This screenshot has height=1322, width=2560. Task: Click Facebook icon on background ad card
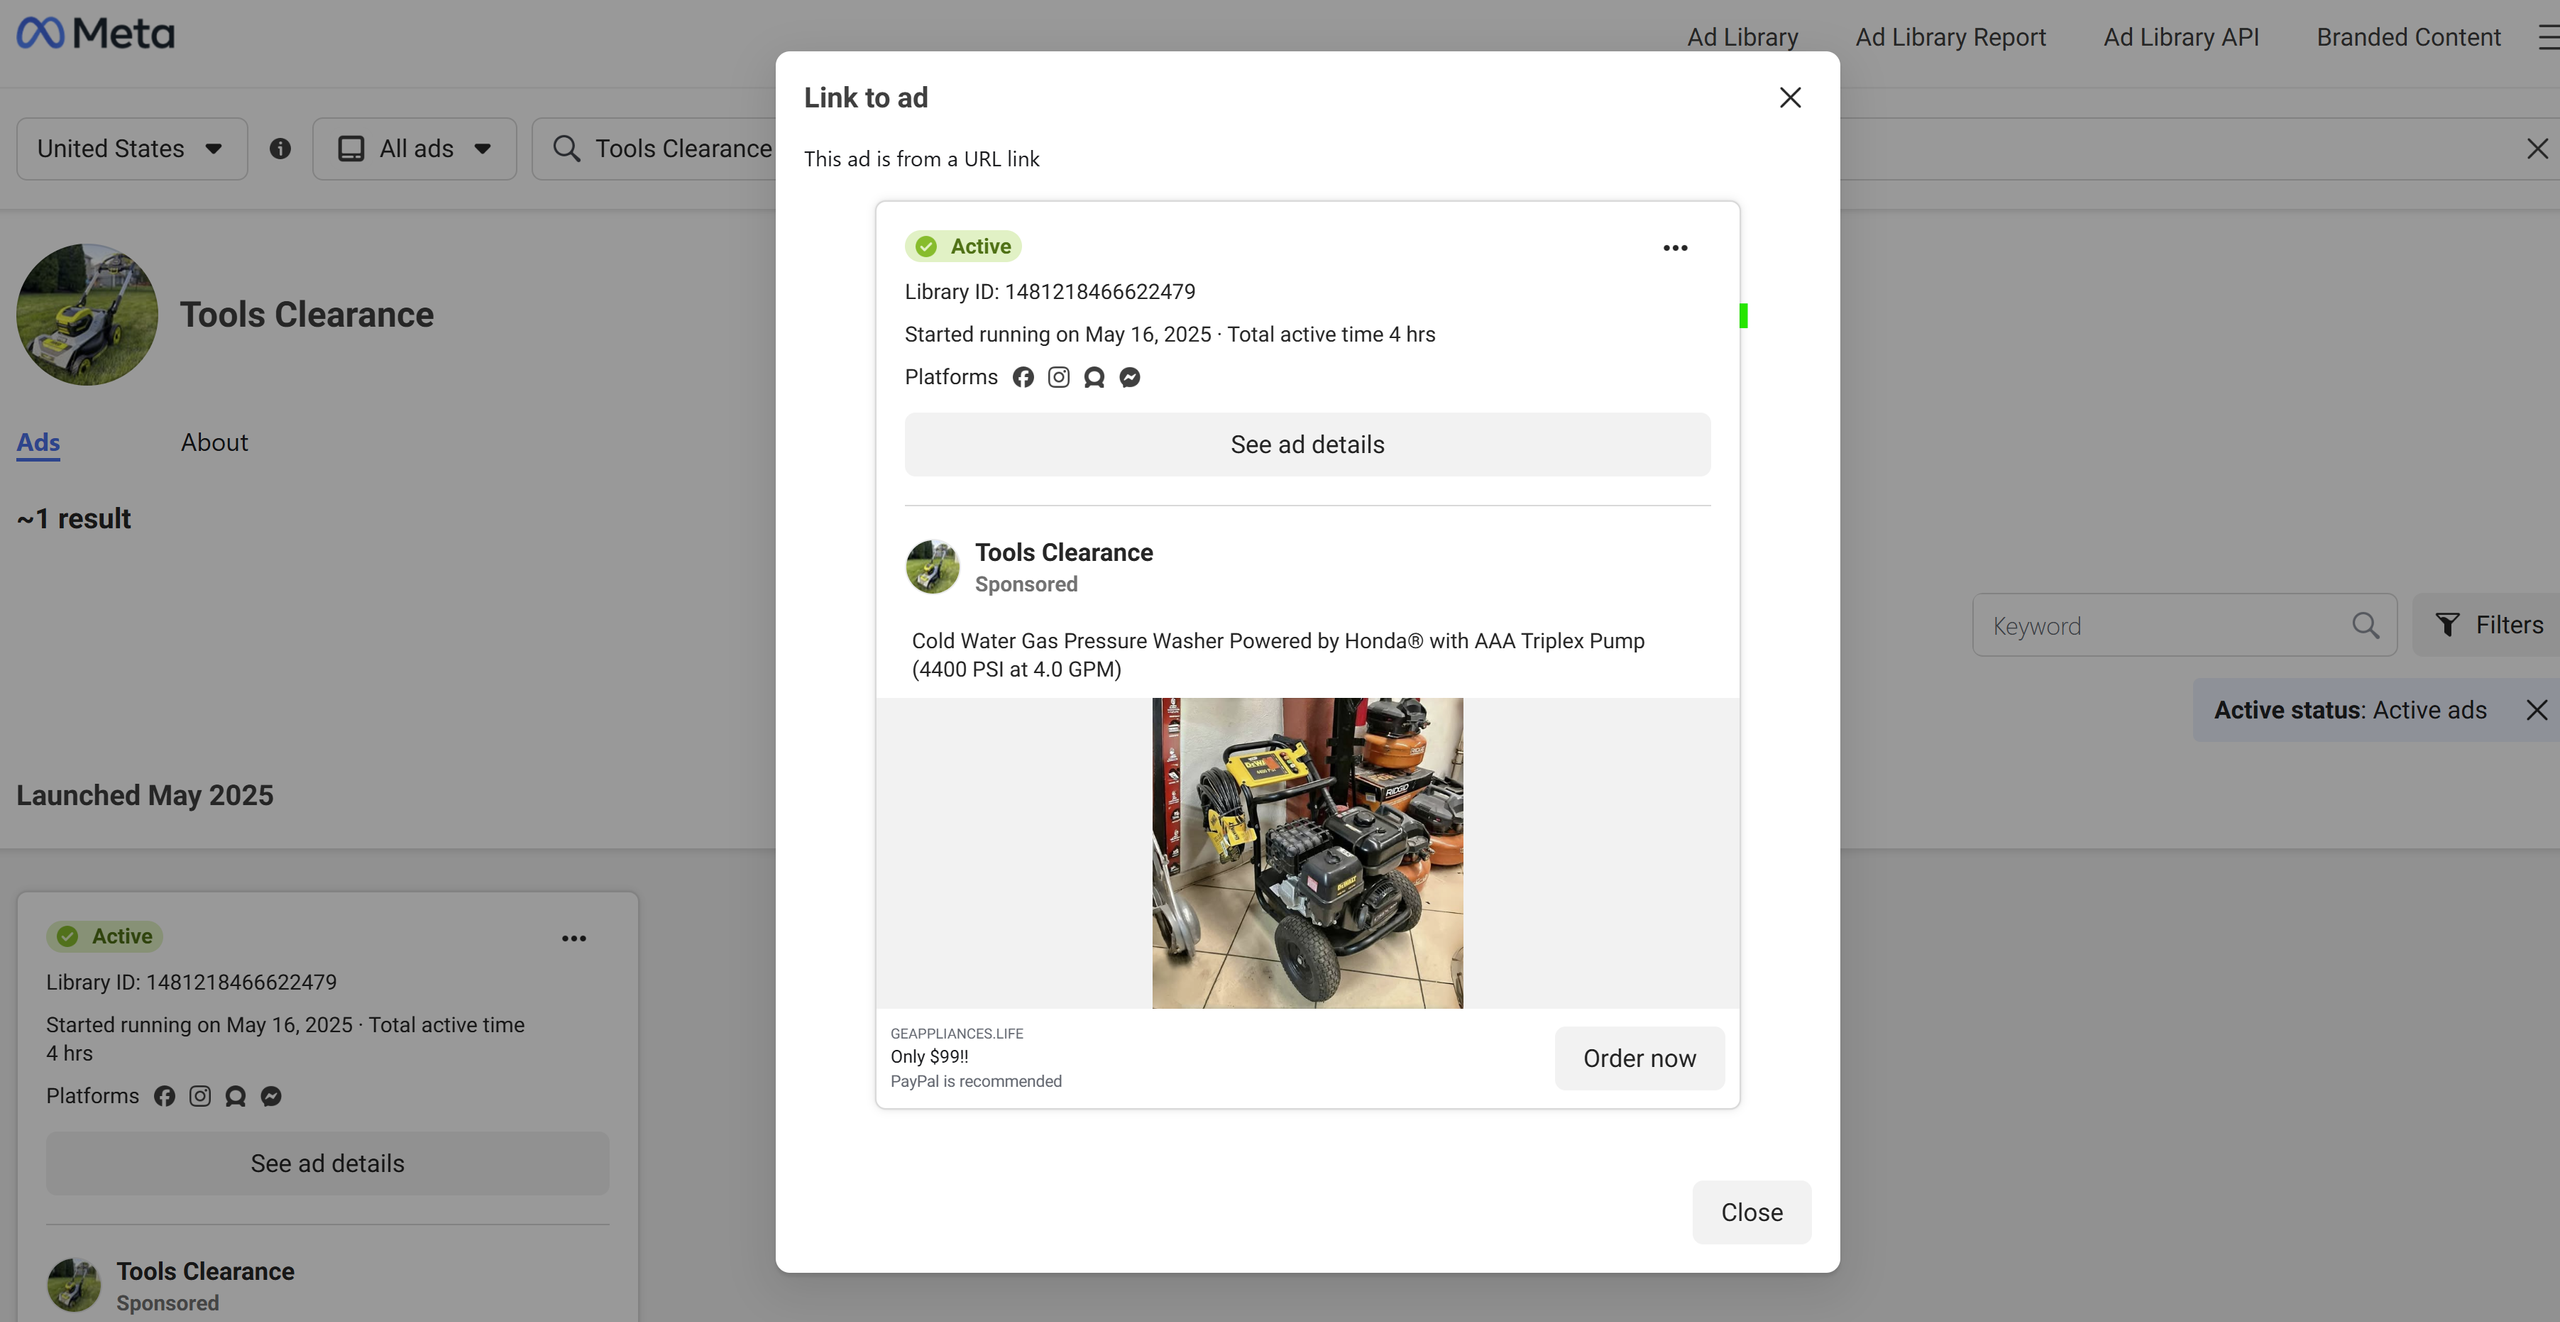(164, 1096)
